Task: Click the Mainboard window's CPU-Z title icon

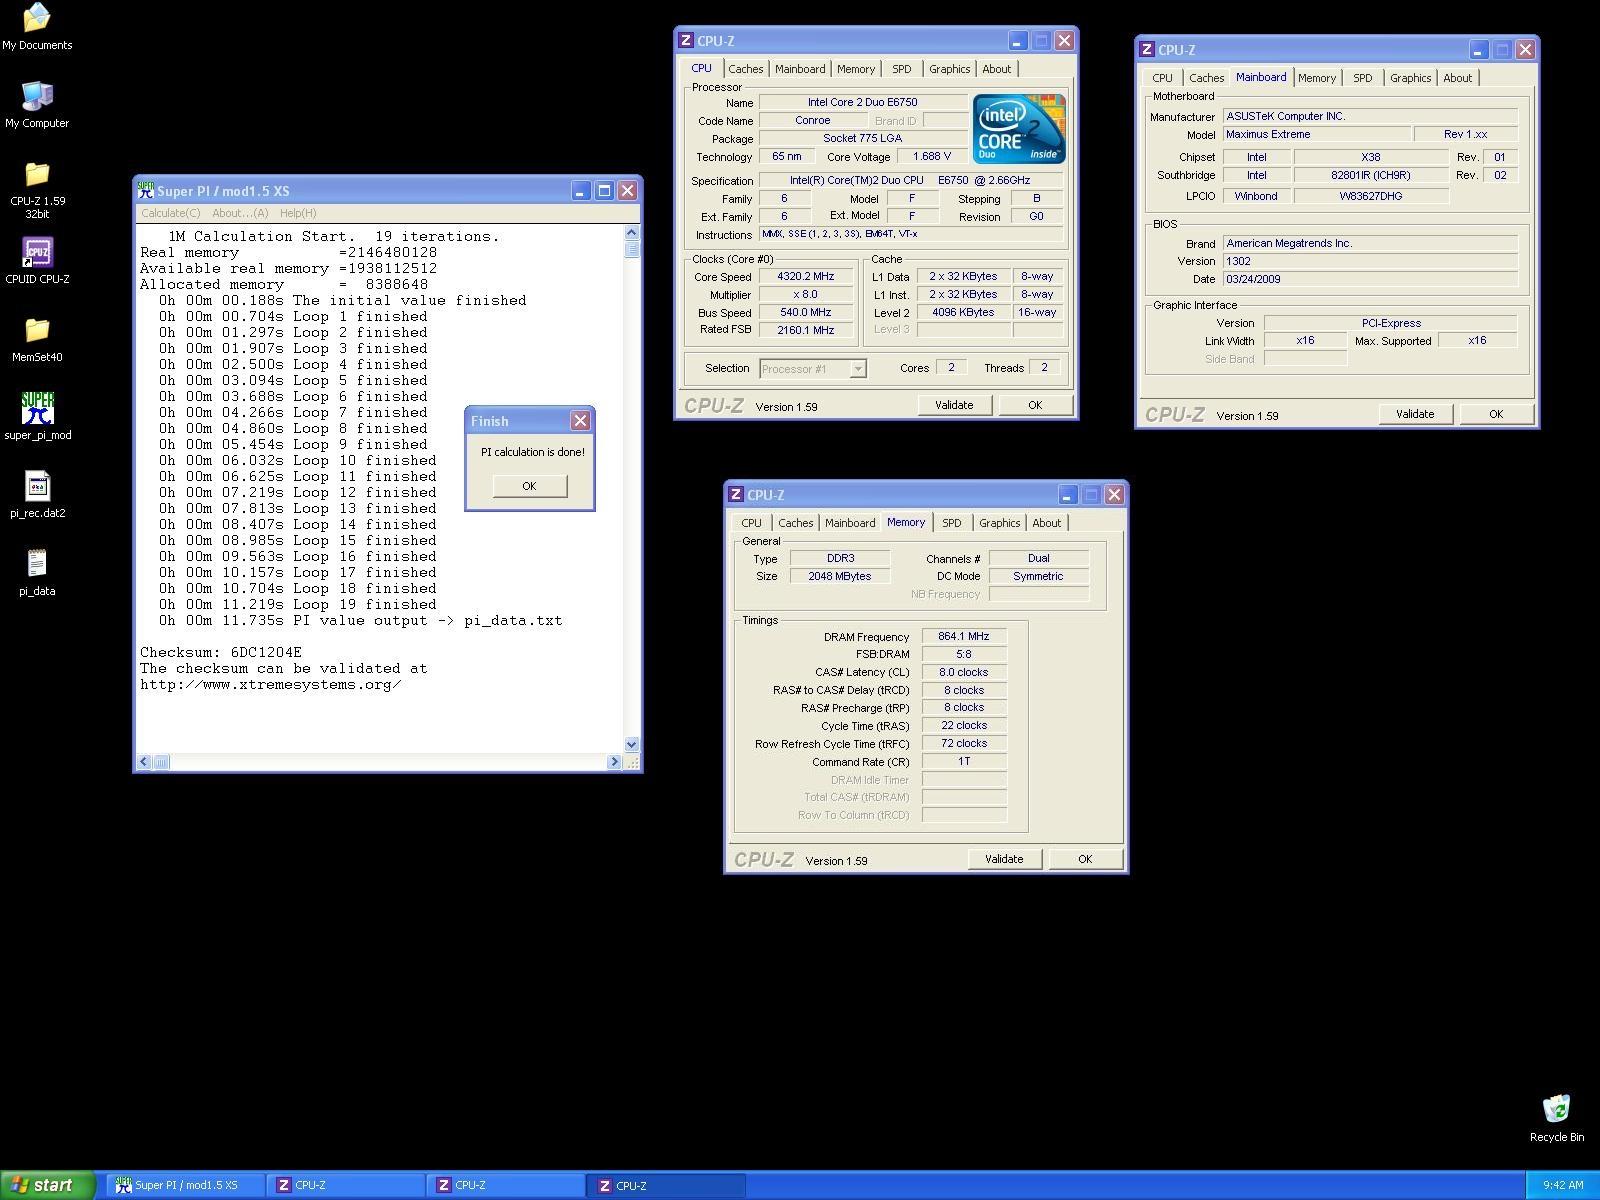Action: [1146, 50]
